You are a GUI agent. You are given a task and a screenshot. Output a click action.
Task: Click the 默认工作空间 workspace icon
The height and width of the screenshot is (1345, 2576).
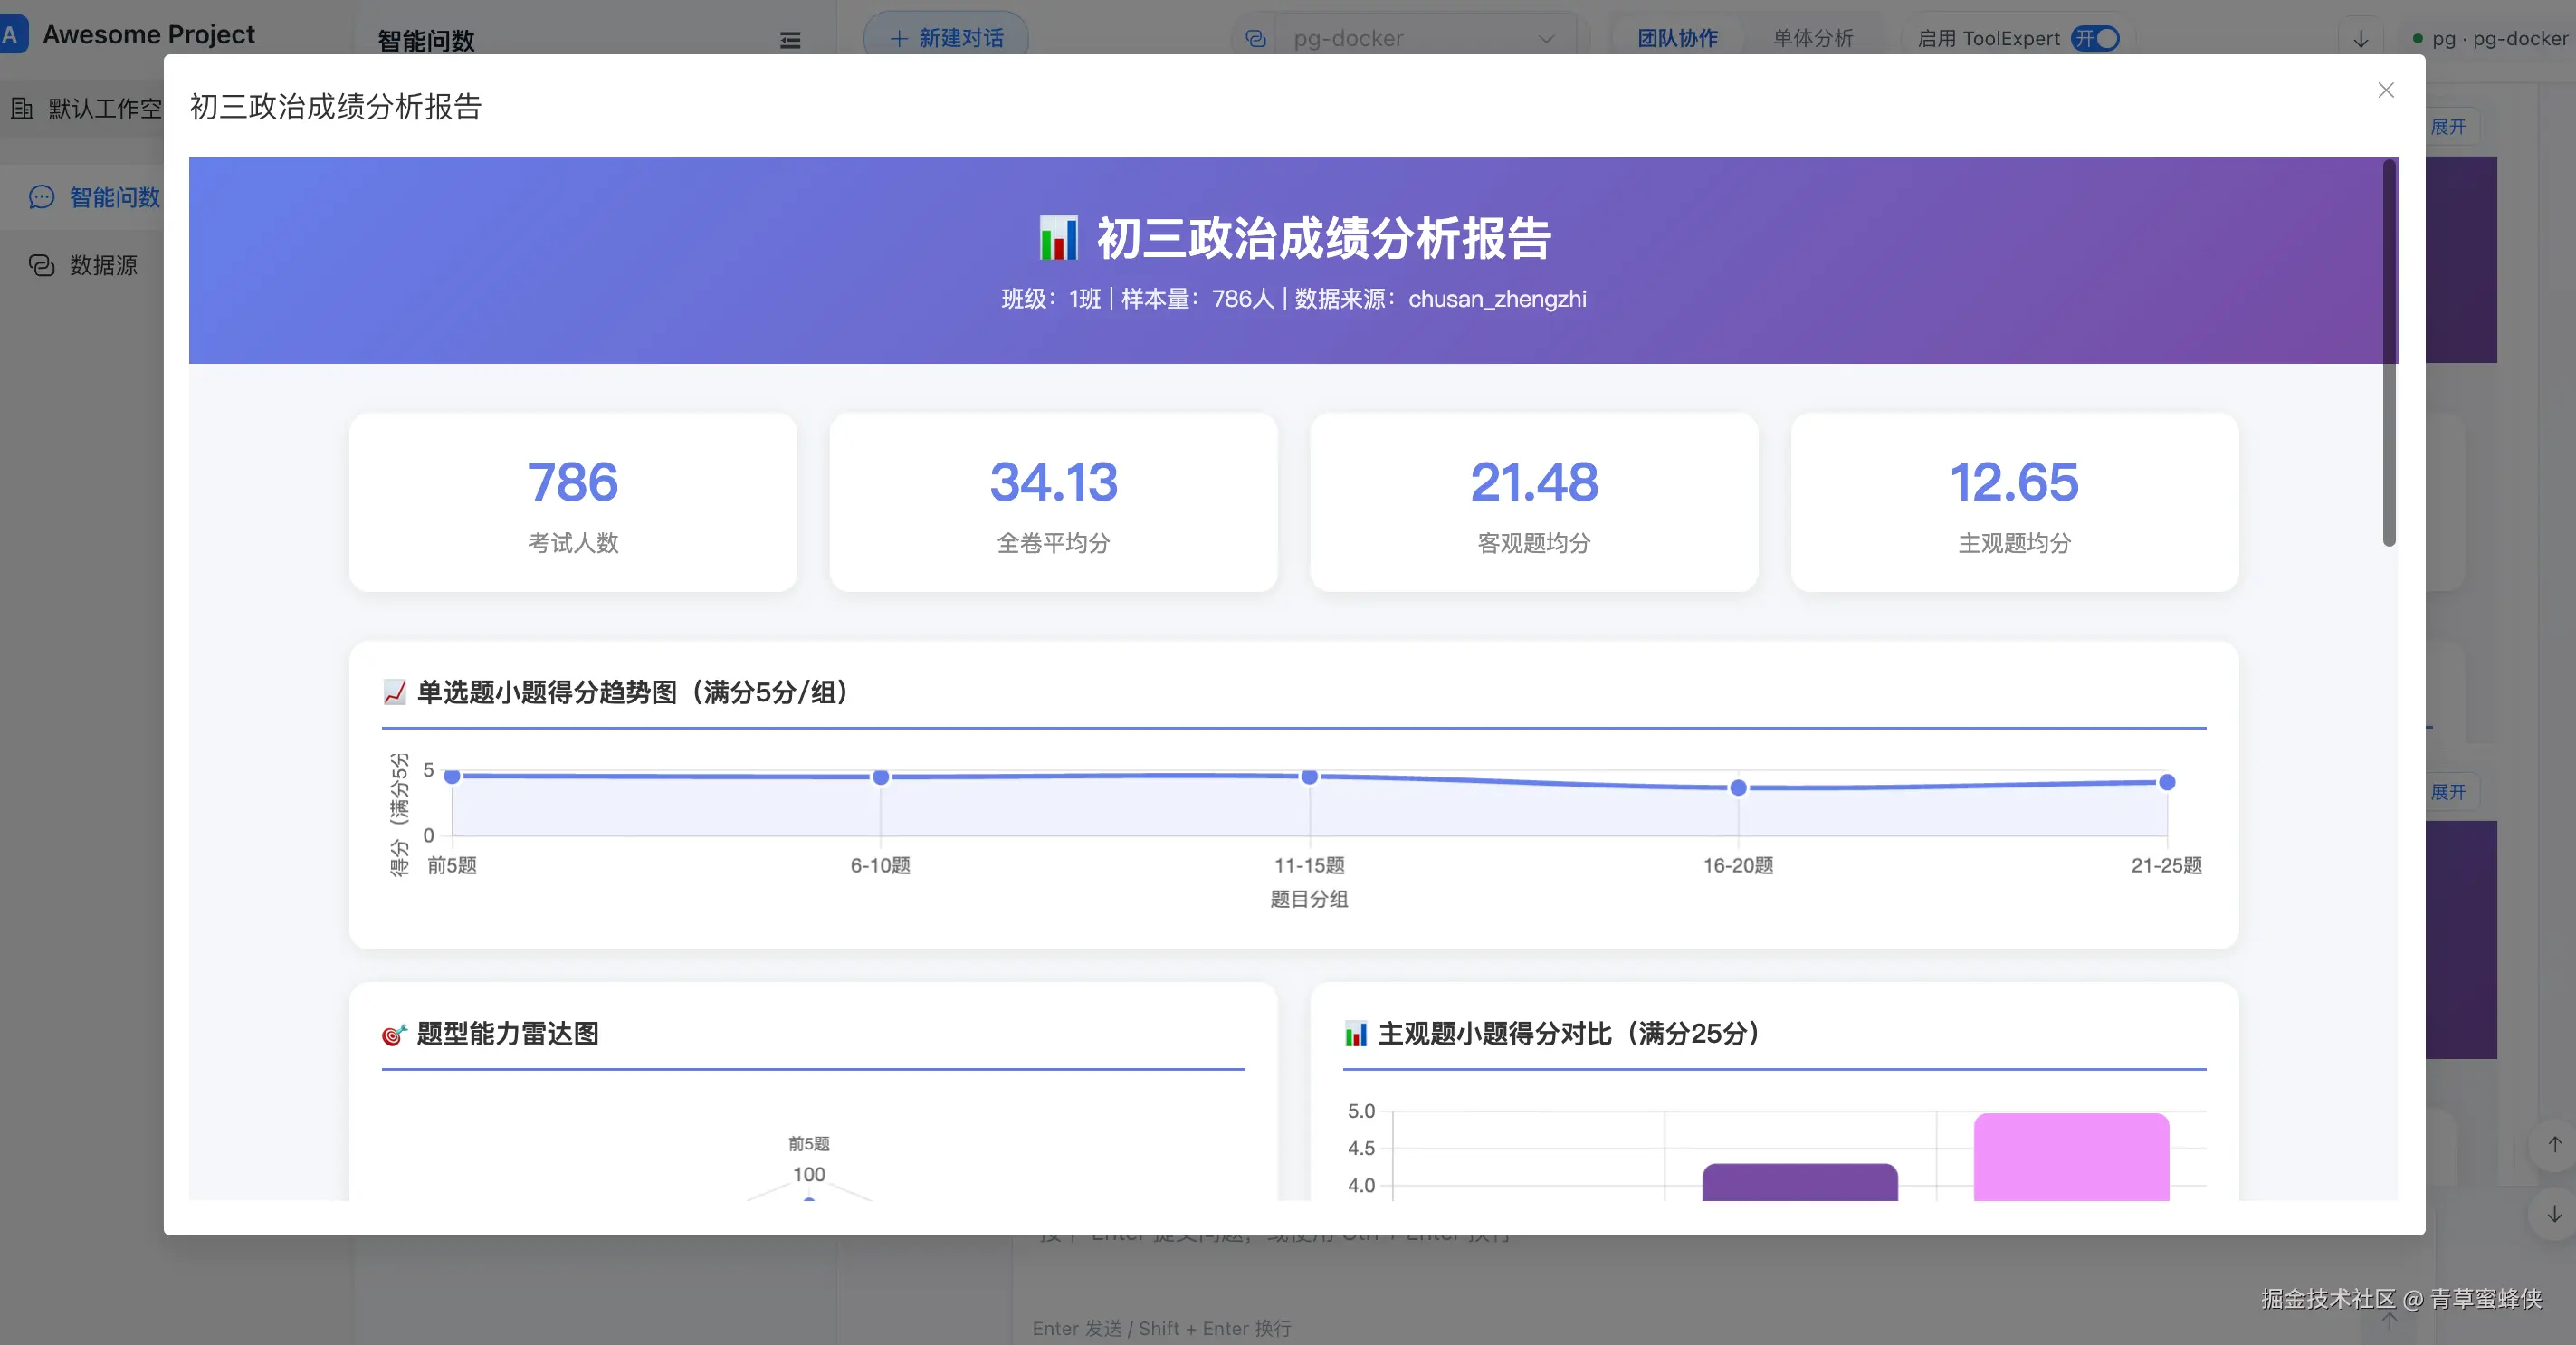(x=22, y=108)
